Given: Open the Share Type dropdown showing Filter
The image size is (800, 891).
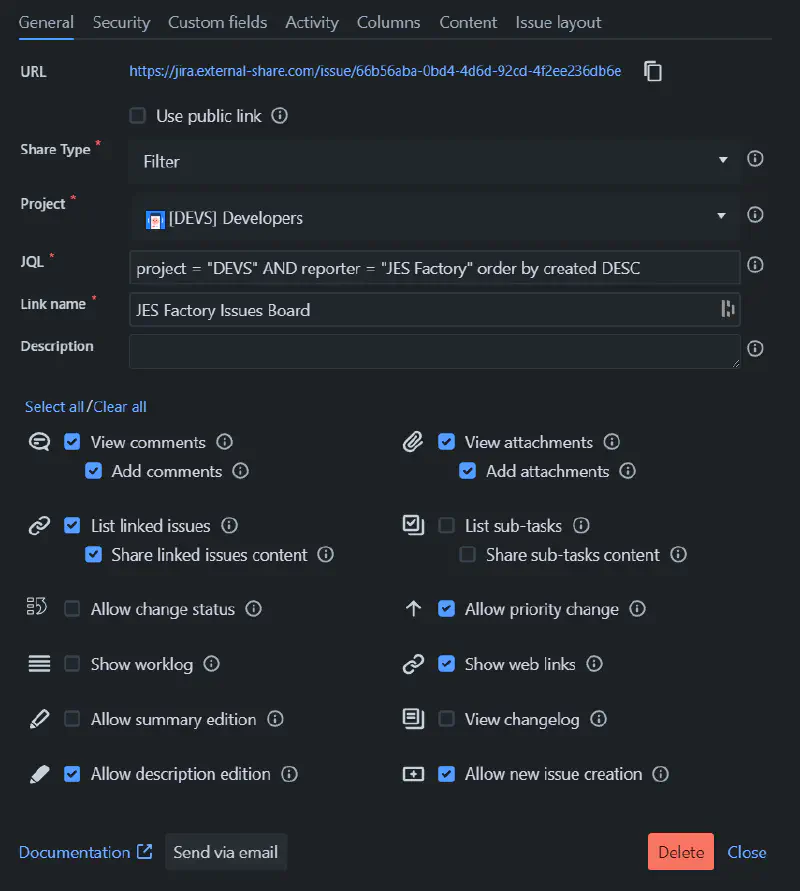Looking at the screenshot, I should tap(435, 161).
